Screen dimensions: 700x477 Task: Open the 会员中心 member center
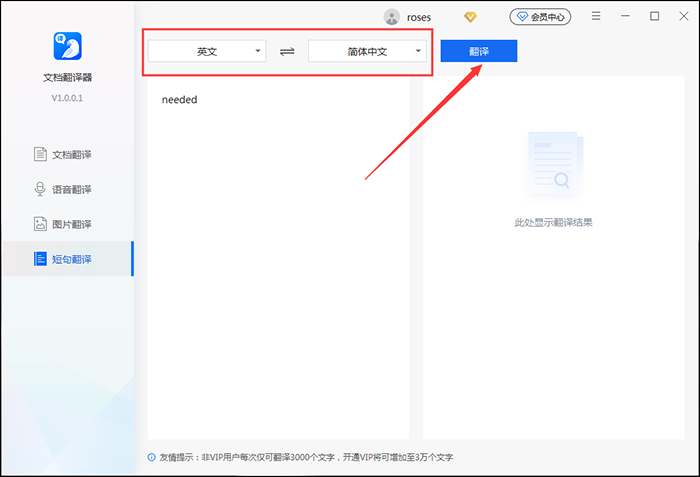coord(540,17)
